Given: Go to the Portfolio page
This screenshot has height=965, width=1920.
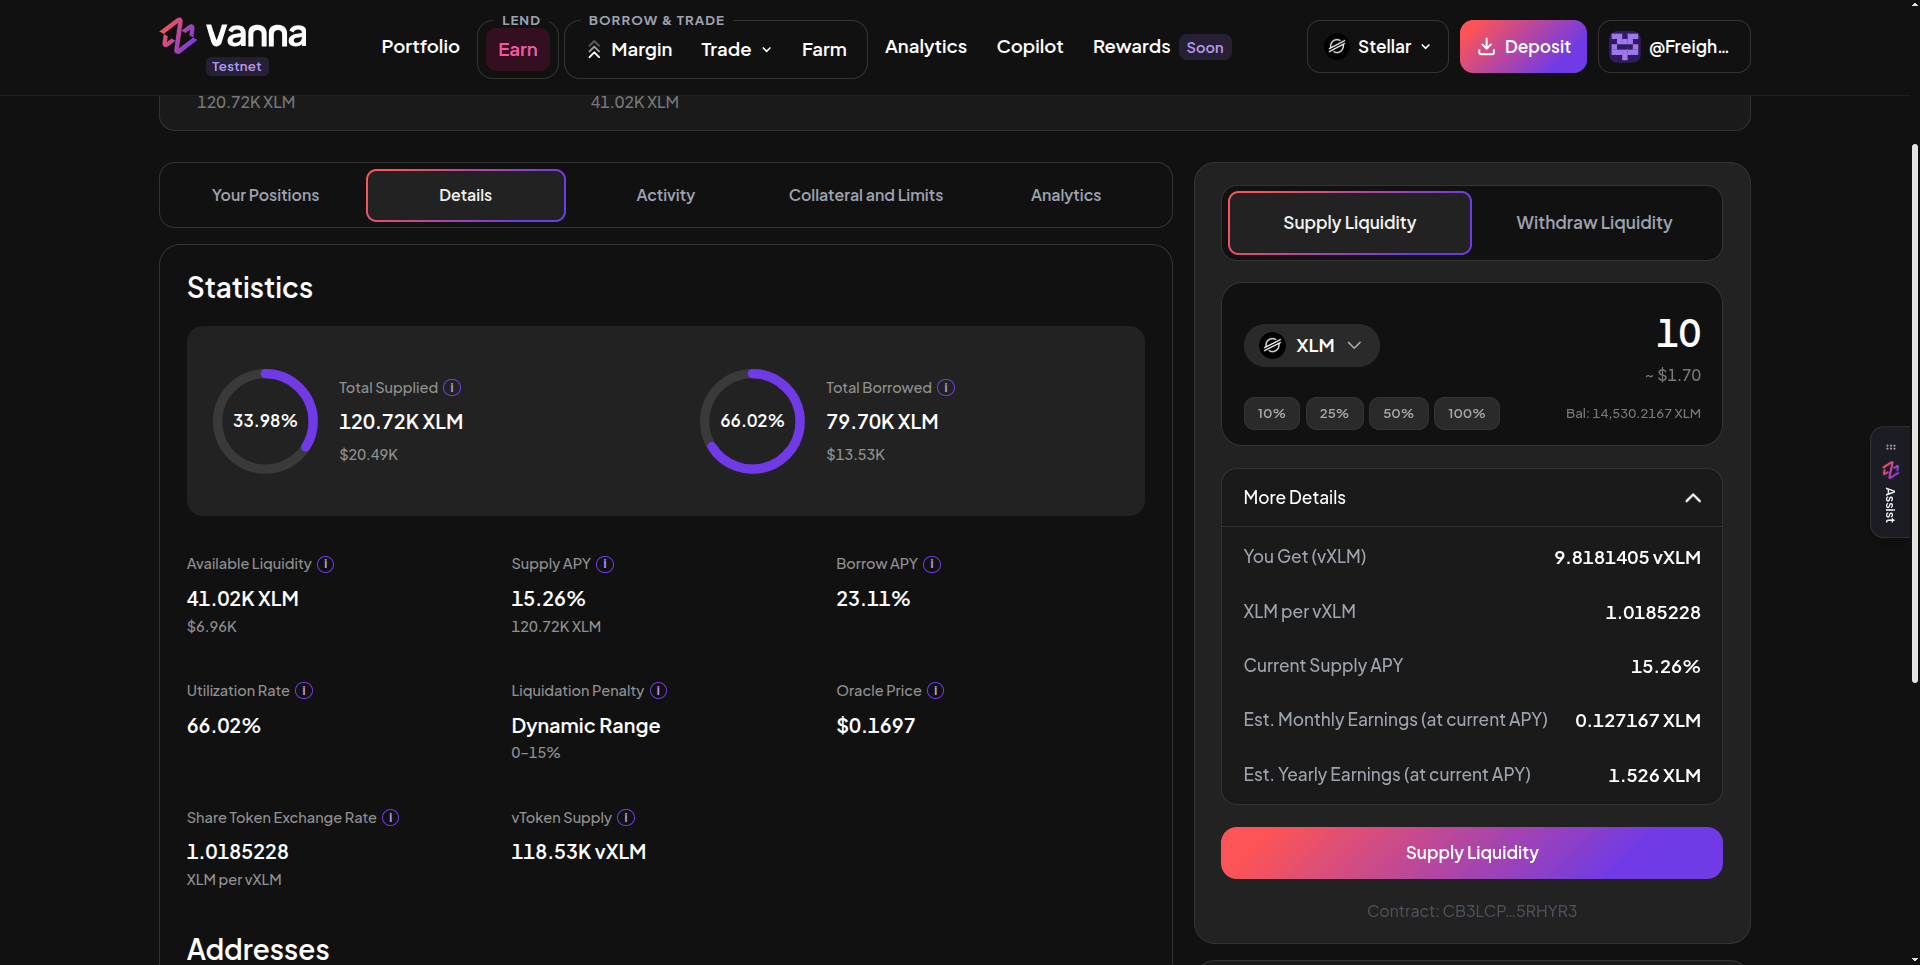Looking at the screenshot, I should click(x=421, y=47).
